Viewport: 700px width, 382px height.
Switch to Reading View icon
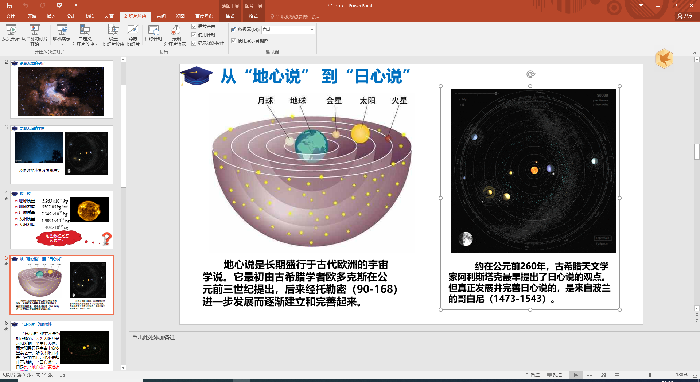click(604, 375)
